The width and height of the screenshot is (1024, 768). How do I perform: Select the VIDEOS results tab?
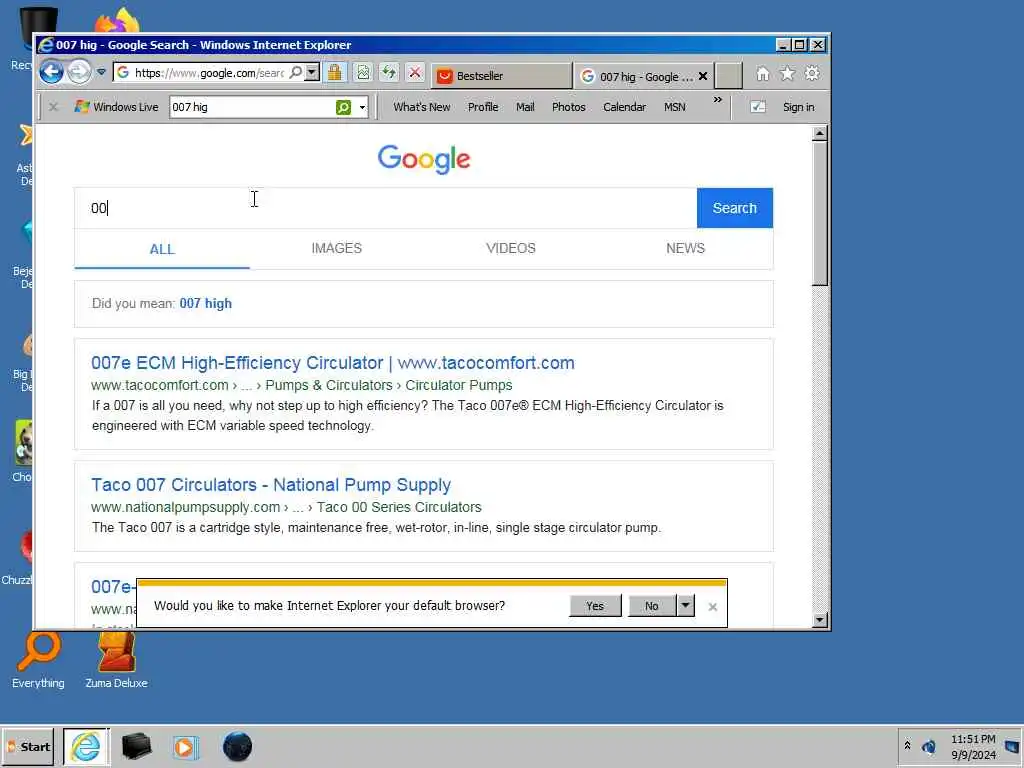(511, 248)
